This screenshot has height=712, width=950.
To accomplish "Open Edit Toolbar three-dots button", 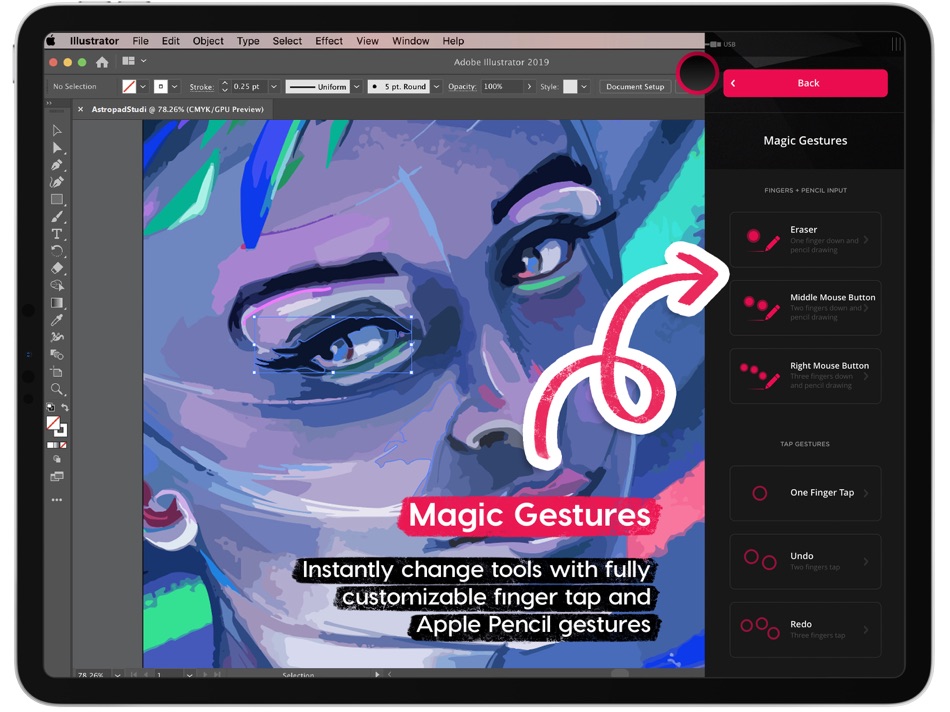I will coord(57,500).
